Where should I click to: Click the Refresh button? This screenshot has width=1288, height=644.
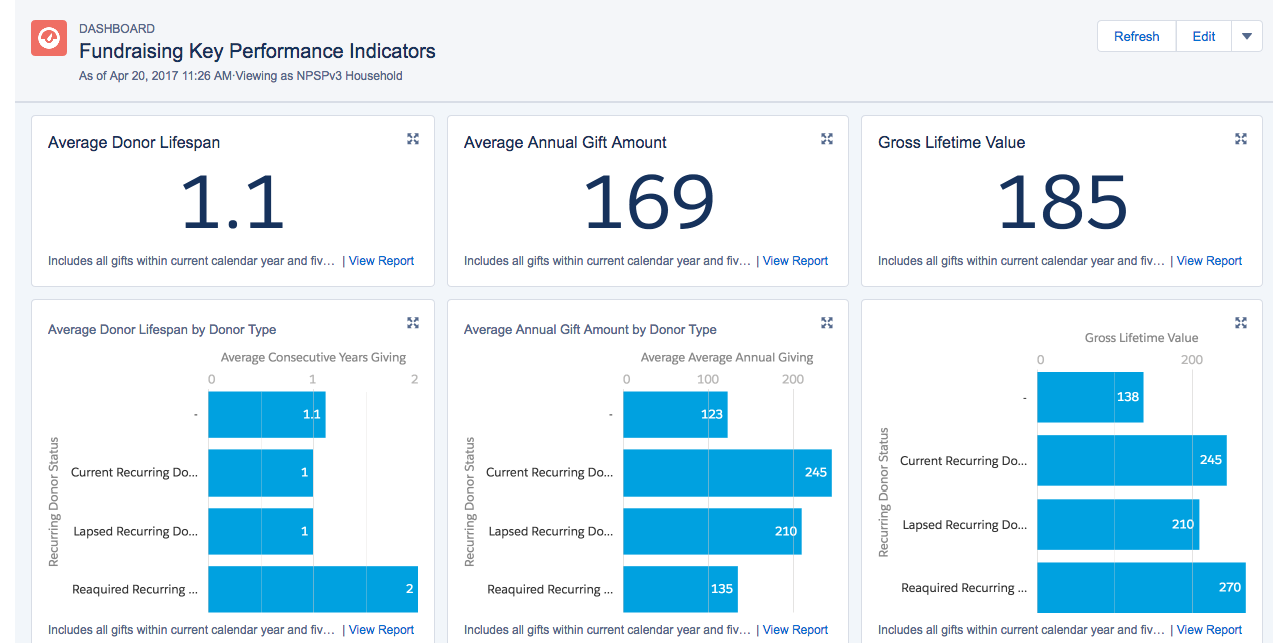[x=1136, y=35]
